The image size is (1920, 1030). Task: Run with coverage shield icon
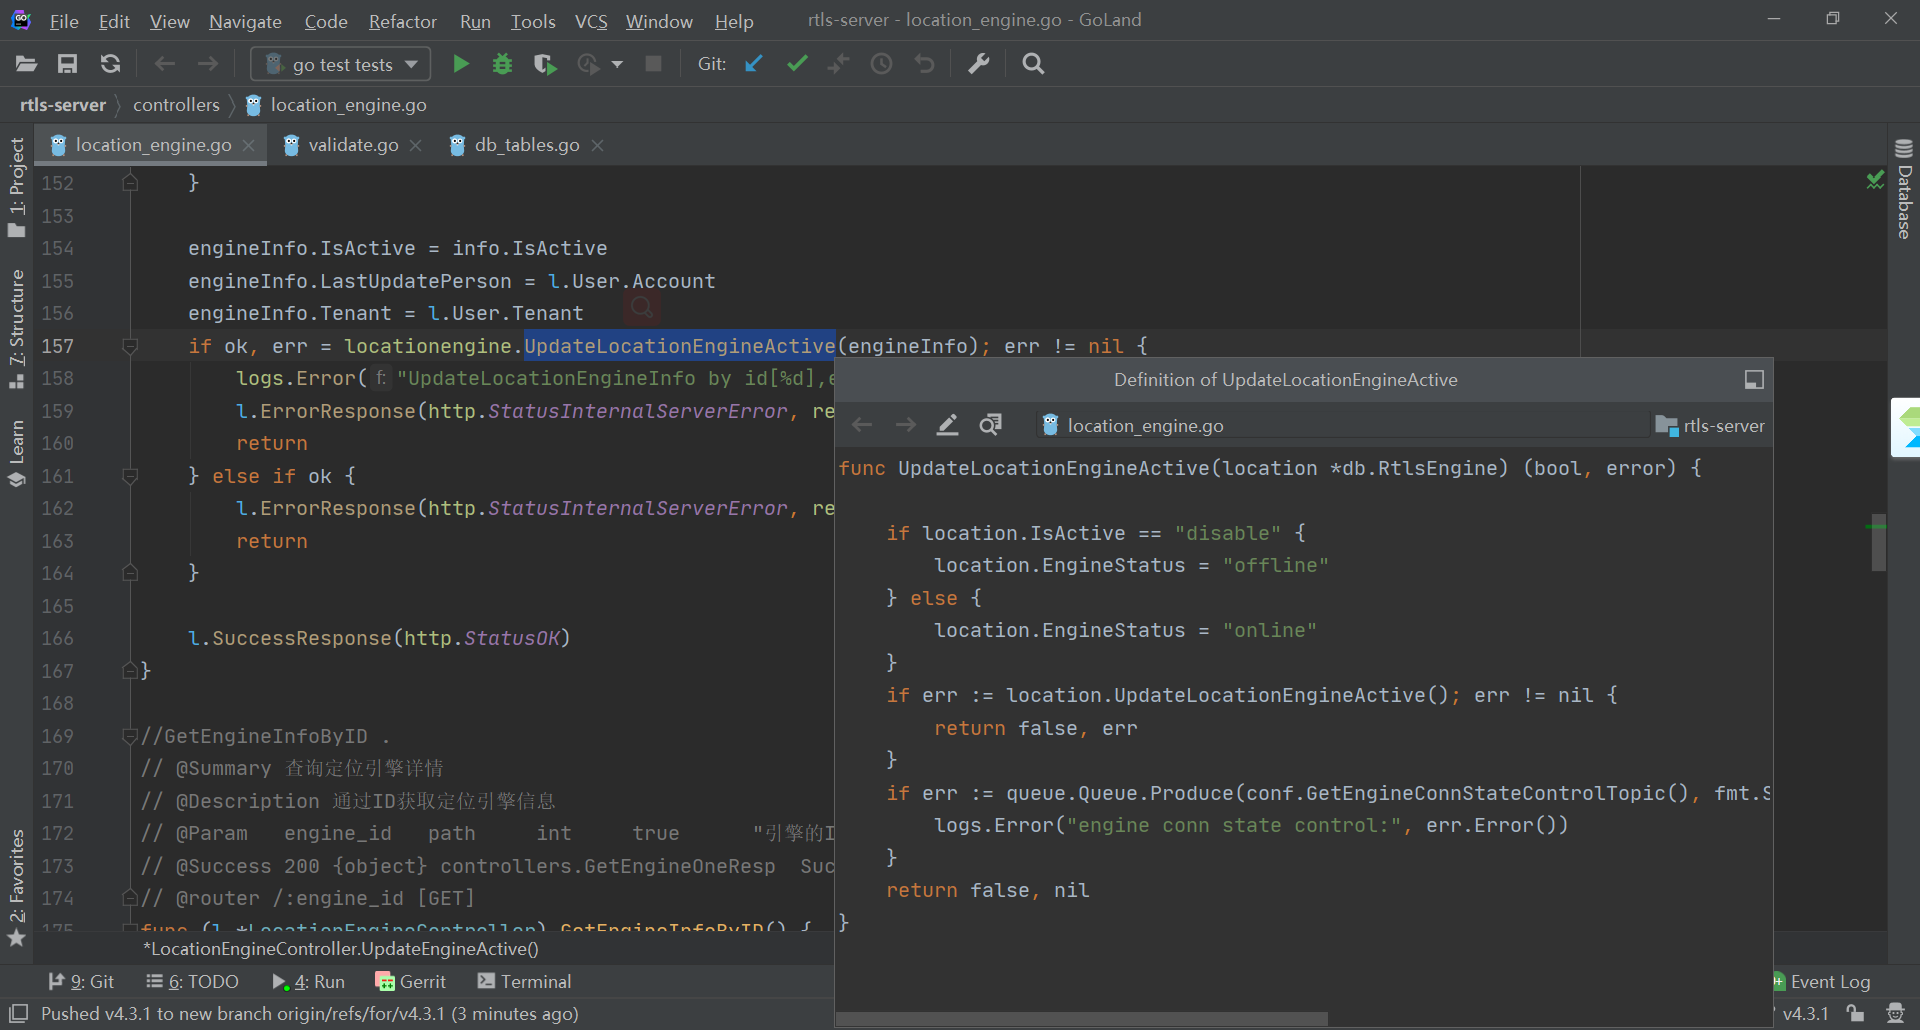545,64
